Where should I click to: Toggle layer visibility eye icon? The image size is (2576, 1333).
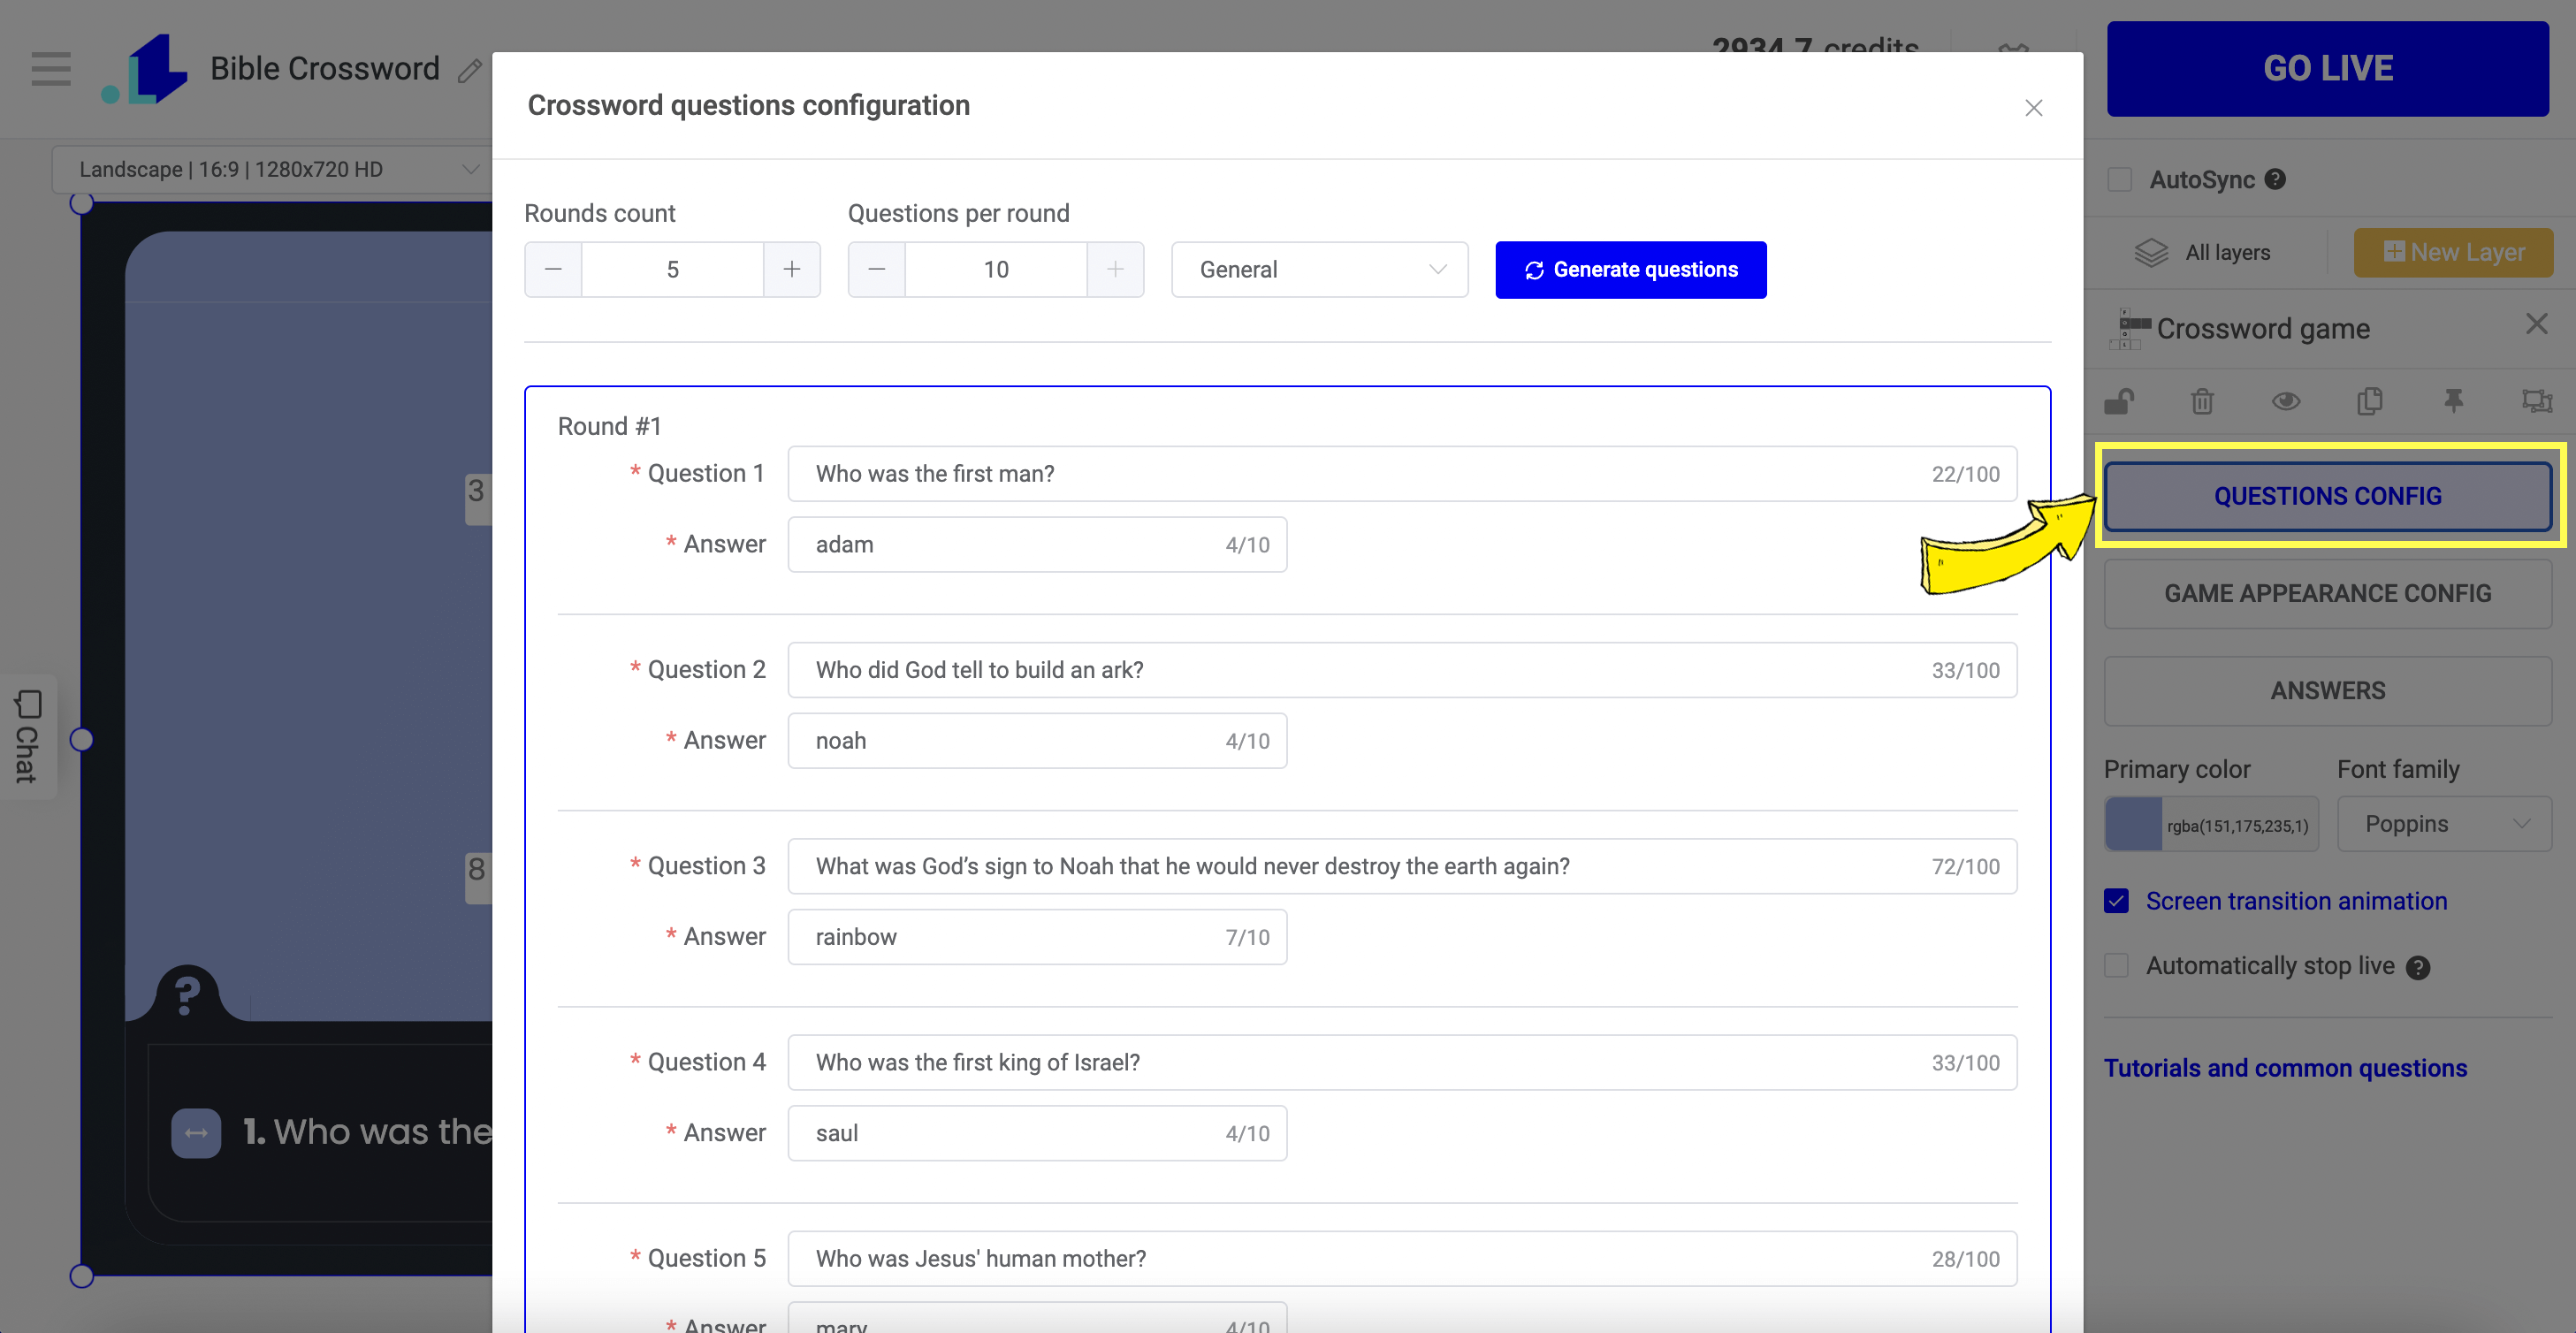(x=2286, y=402)
